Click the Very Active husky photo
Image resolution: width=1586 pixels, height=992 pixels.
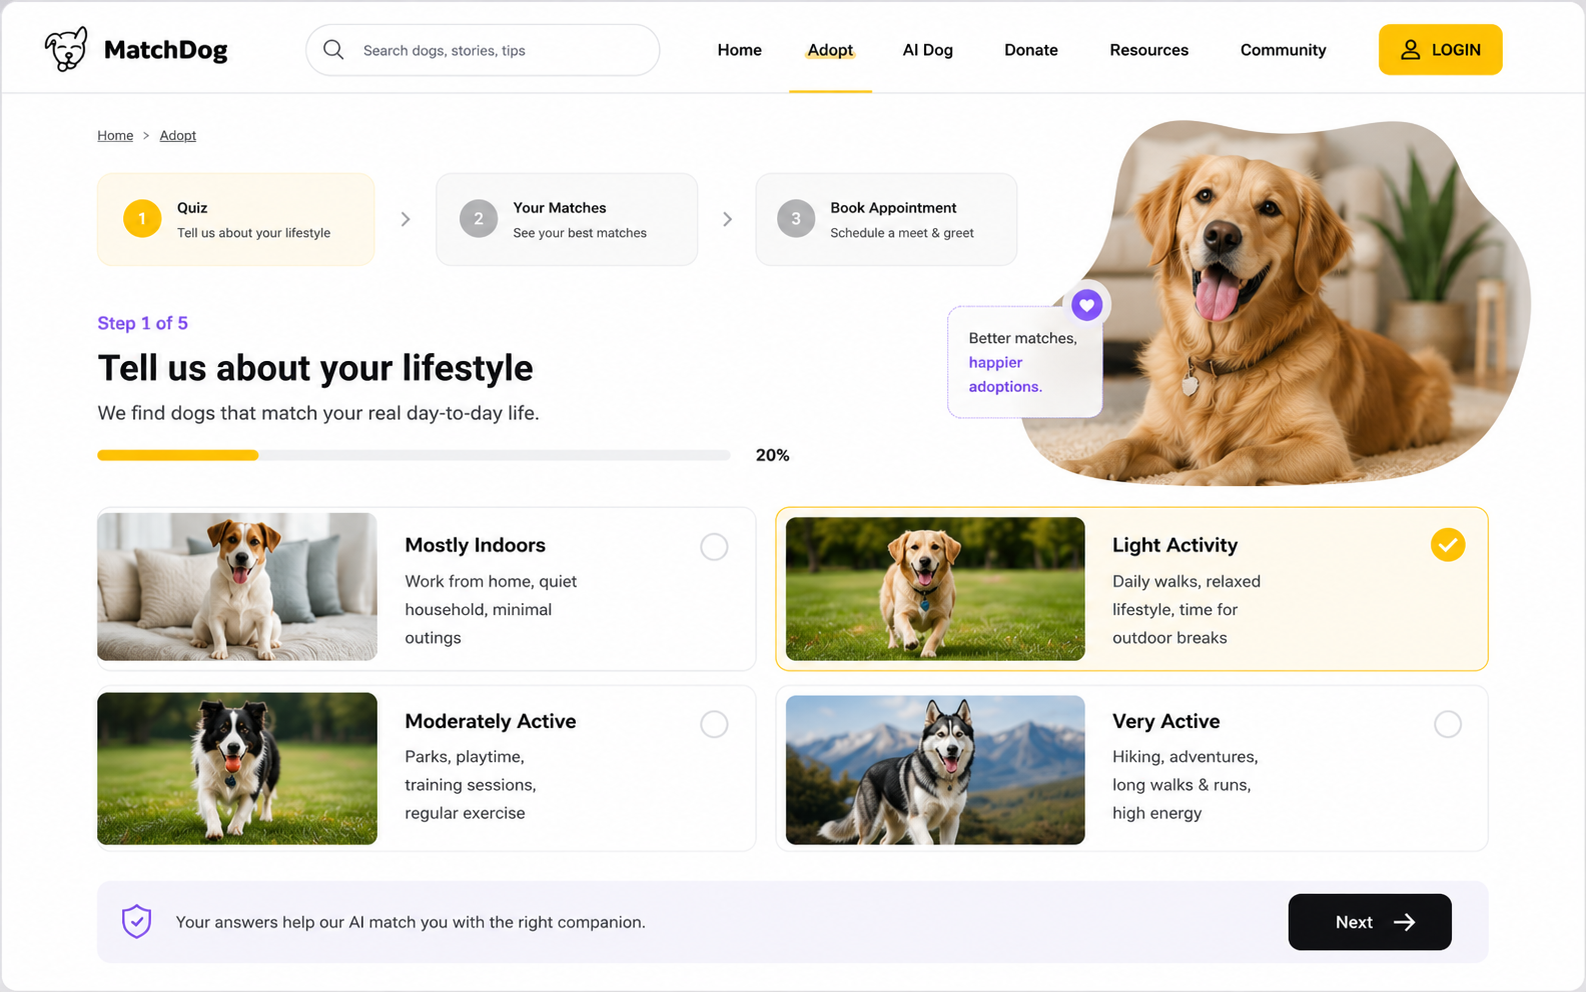(x=935, y=770)
